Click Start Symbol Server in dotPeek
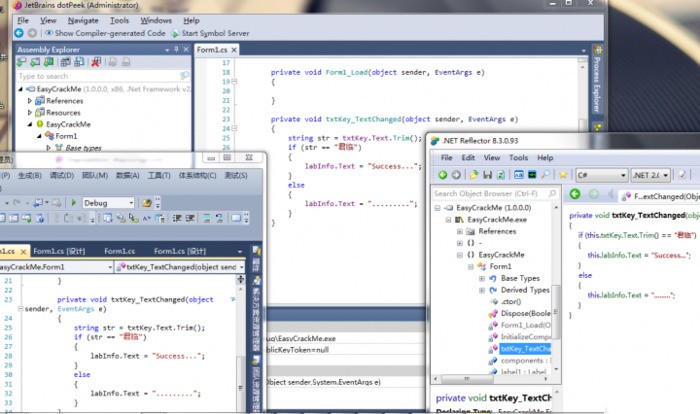Viewport: 700px width, 414px height. [210, 33]
